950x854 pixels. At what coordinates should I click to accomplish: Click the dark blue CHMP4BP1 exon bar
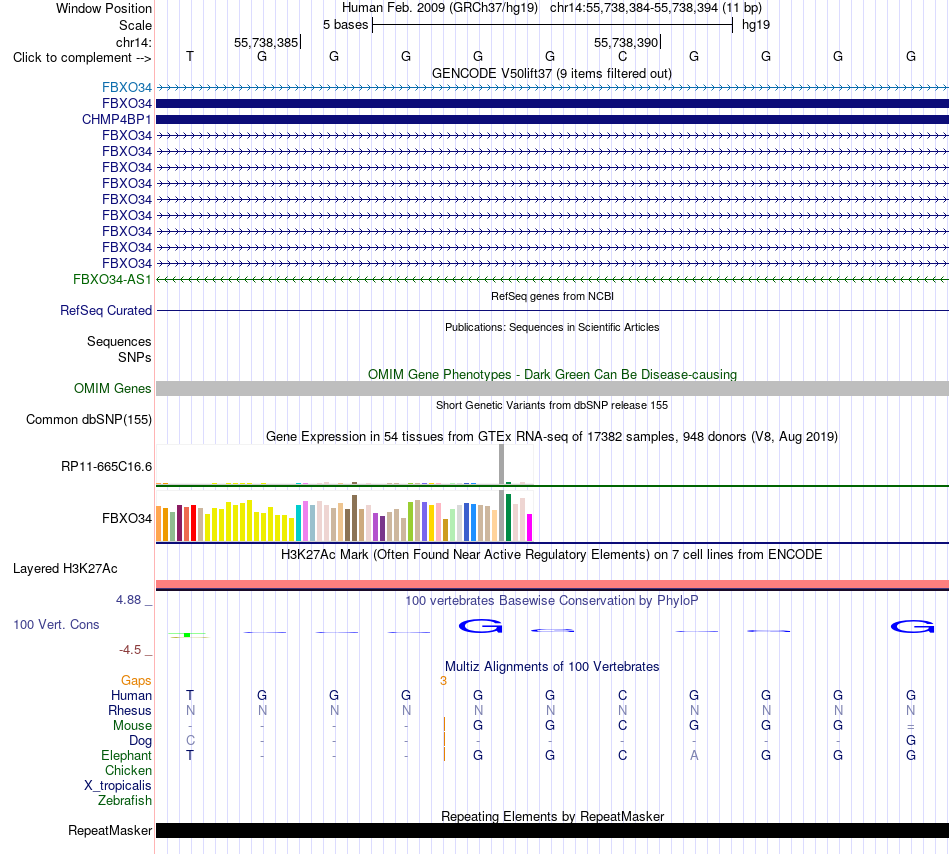(552, 119)
